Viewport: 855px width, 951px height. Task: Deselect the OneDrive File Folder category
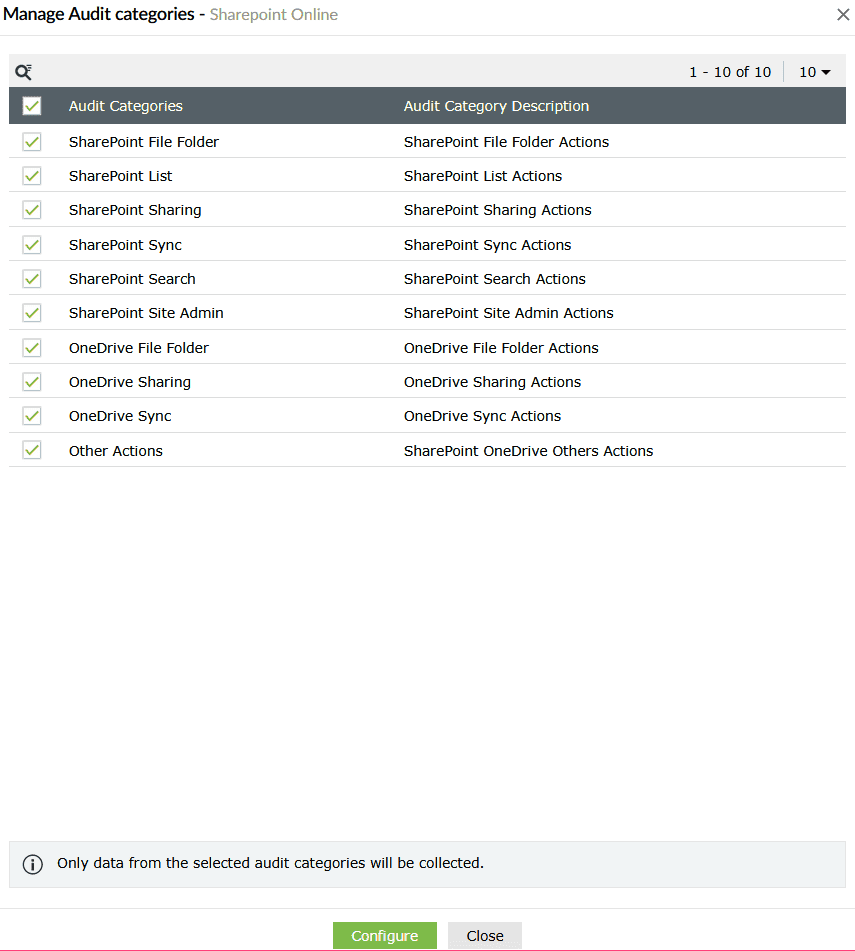tap(31, 347)
